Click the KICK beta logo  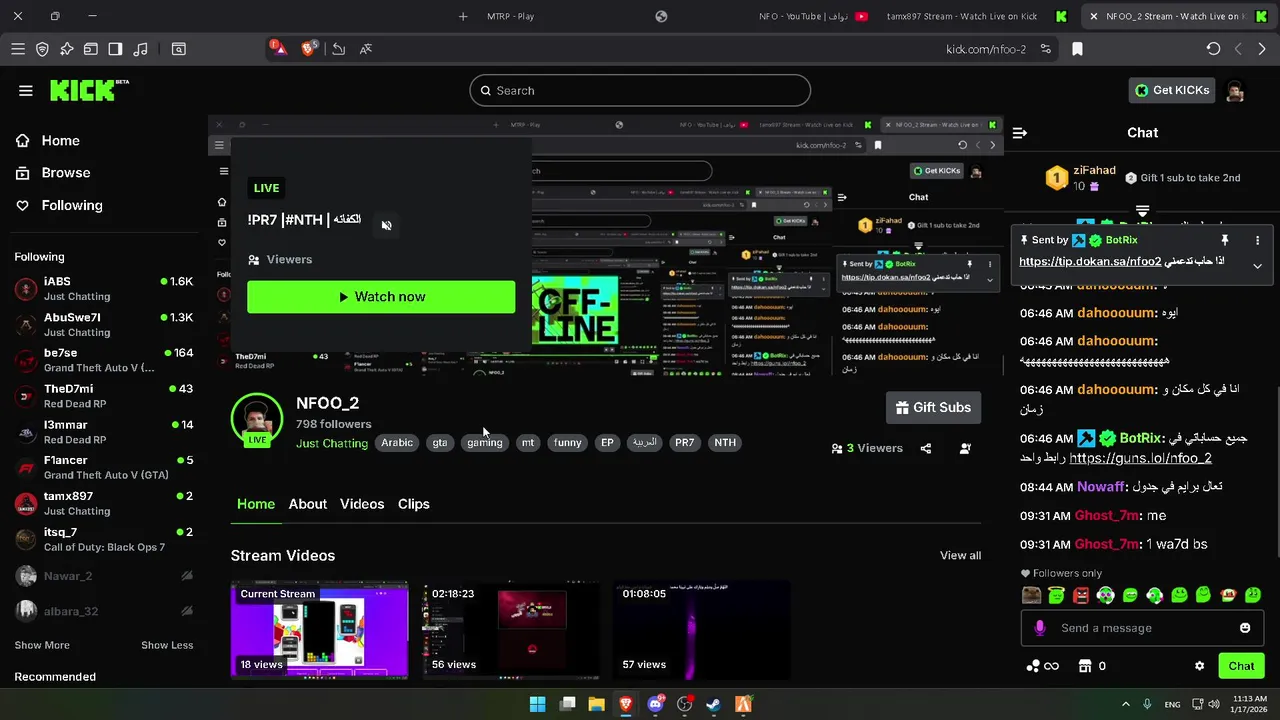[90, 90]
